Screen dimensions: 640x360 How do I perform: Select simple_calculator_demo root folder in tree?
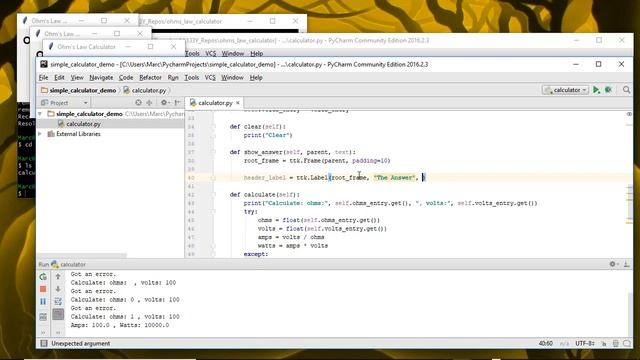click(85, 114)
